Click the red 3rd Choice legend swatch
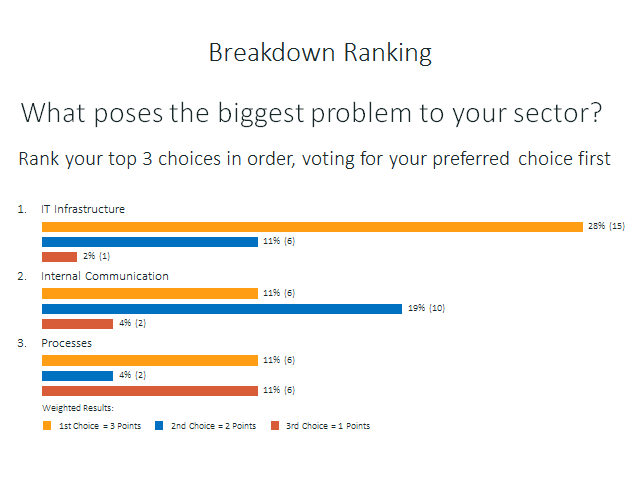 click(275, 425)
